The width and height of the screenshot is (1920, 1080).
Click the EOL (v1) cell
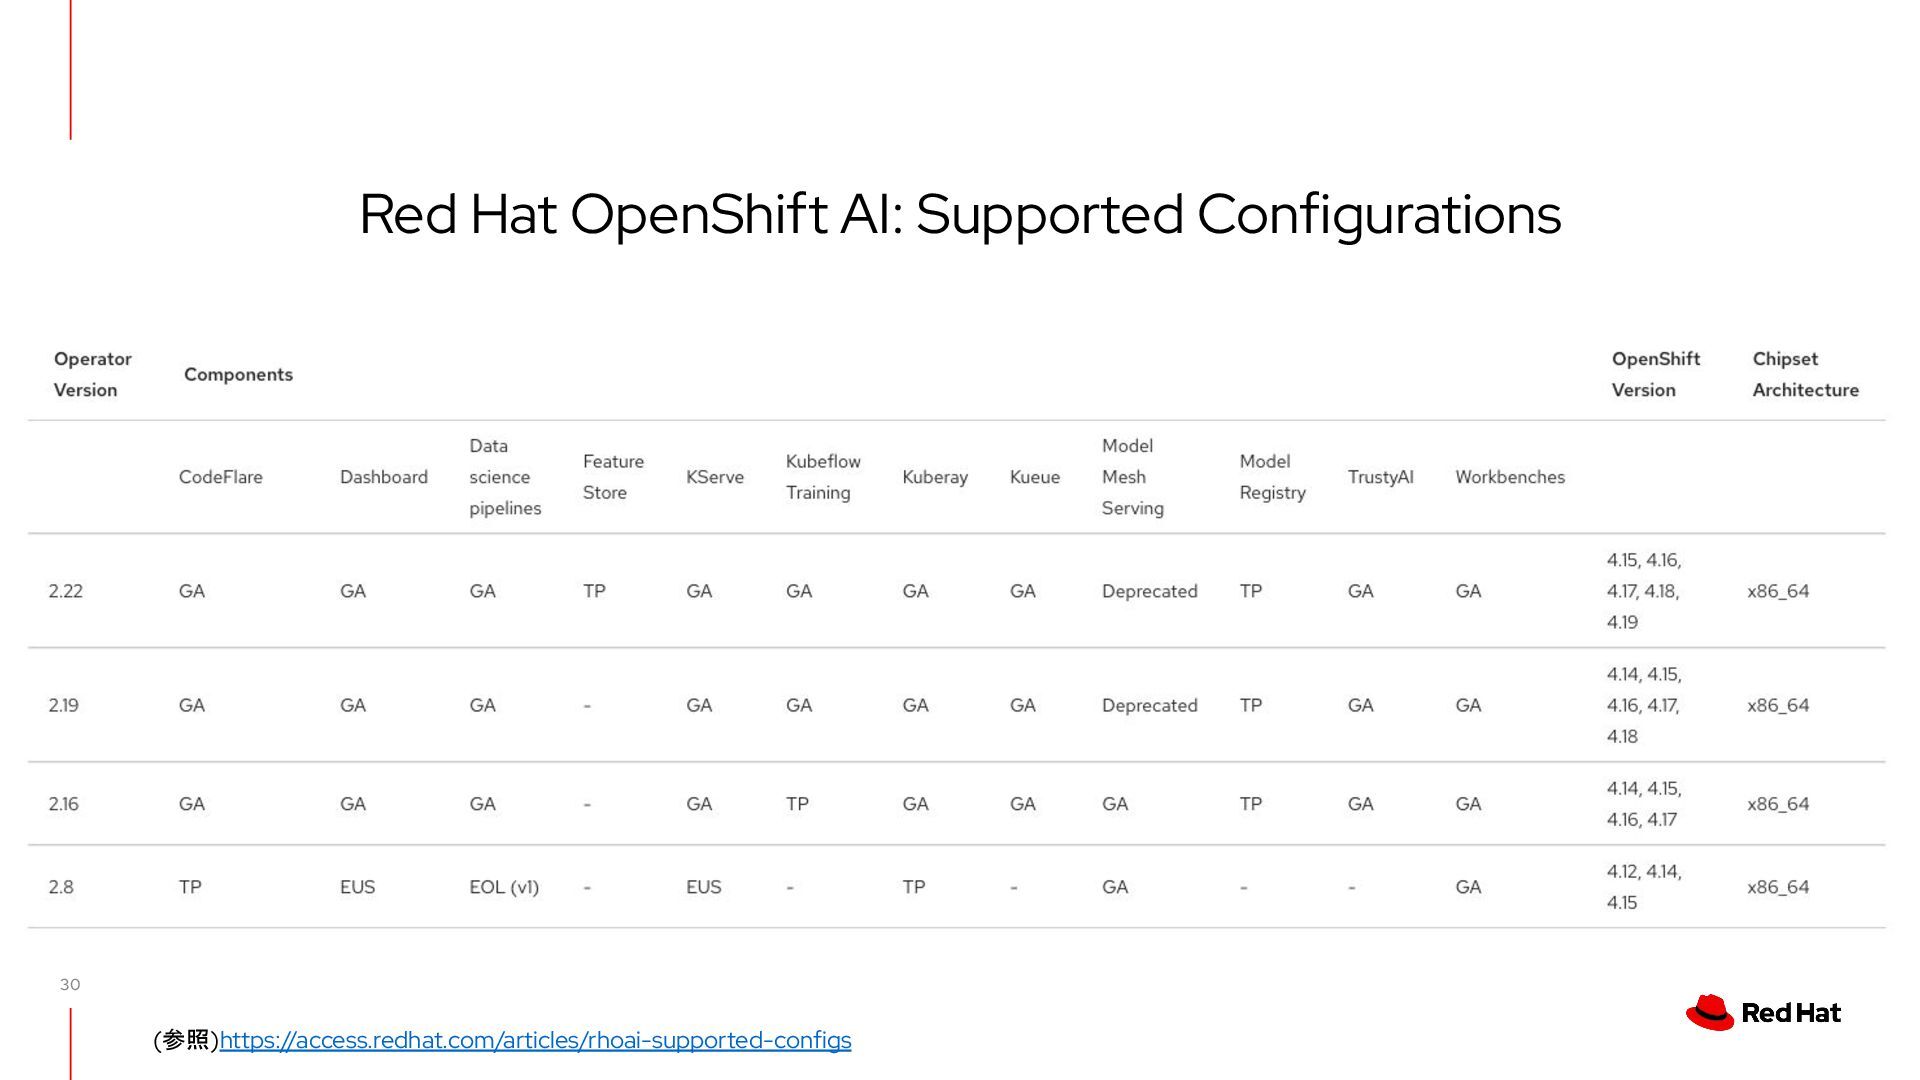[504, 887]
